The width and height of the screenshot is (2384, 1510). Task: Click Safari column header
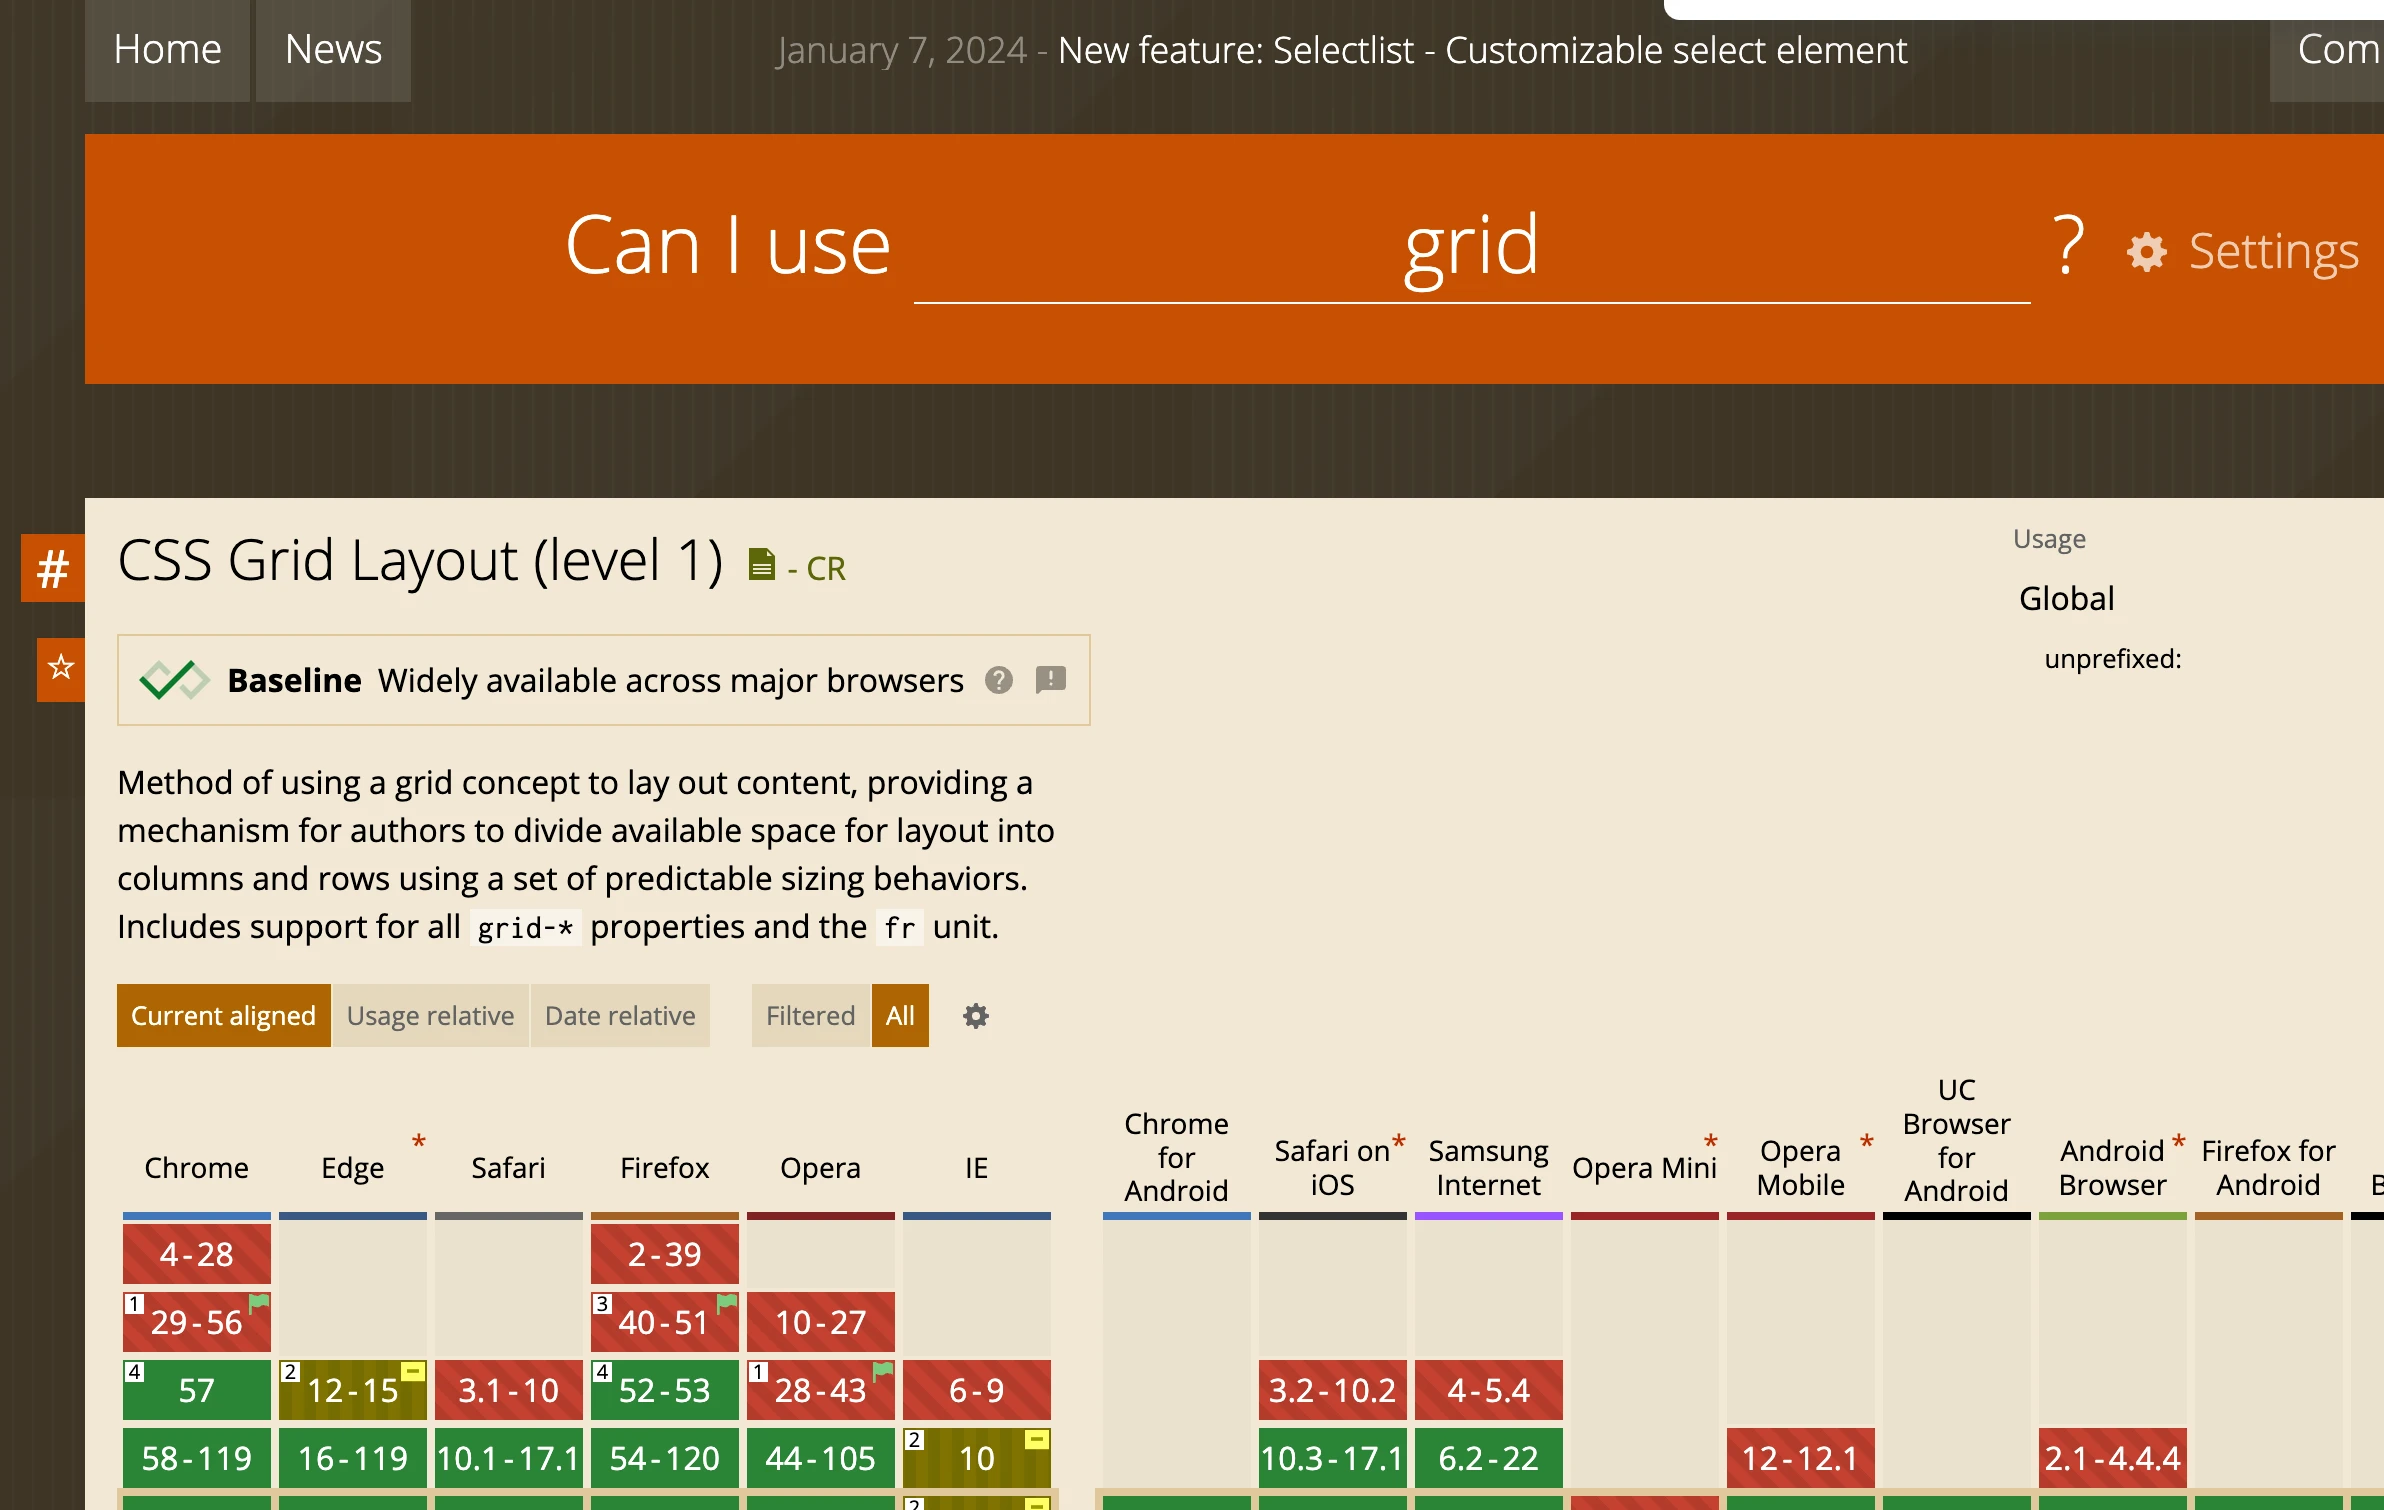click(509, 1168)
